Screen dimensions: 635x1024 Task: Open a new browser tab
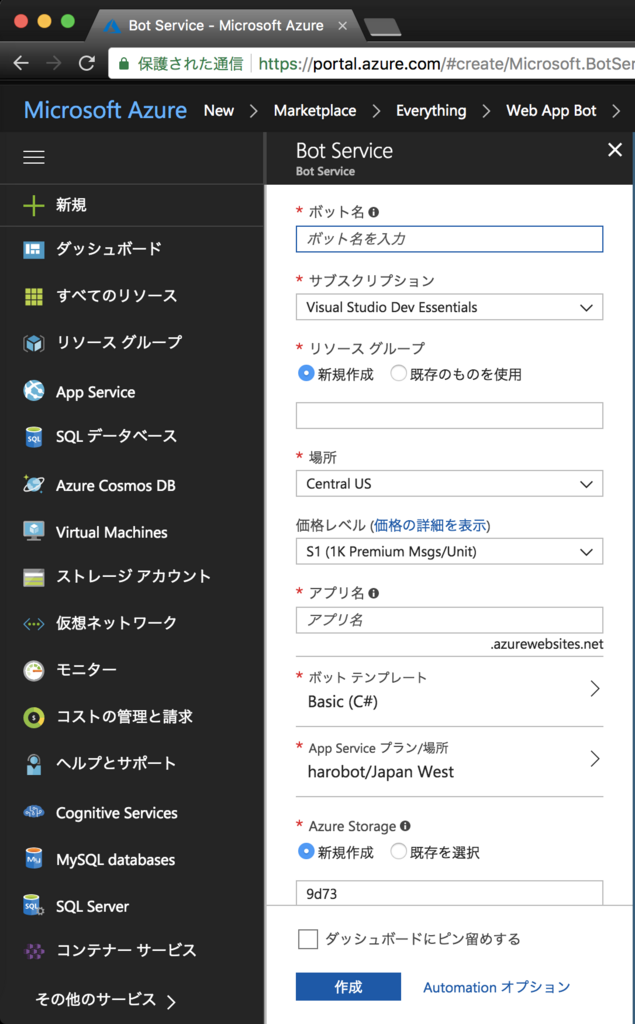click(x=383, y=27)
